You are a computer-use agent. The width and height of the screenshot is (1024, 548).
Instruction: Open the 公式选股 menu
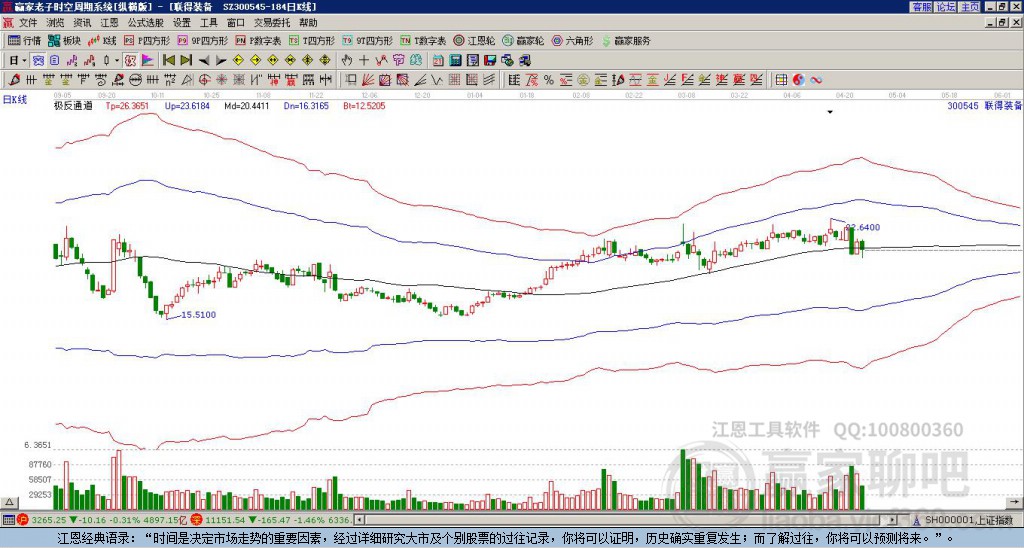(146, 23)
